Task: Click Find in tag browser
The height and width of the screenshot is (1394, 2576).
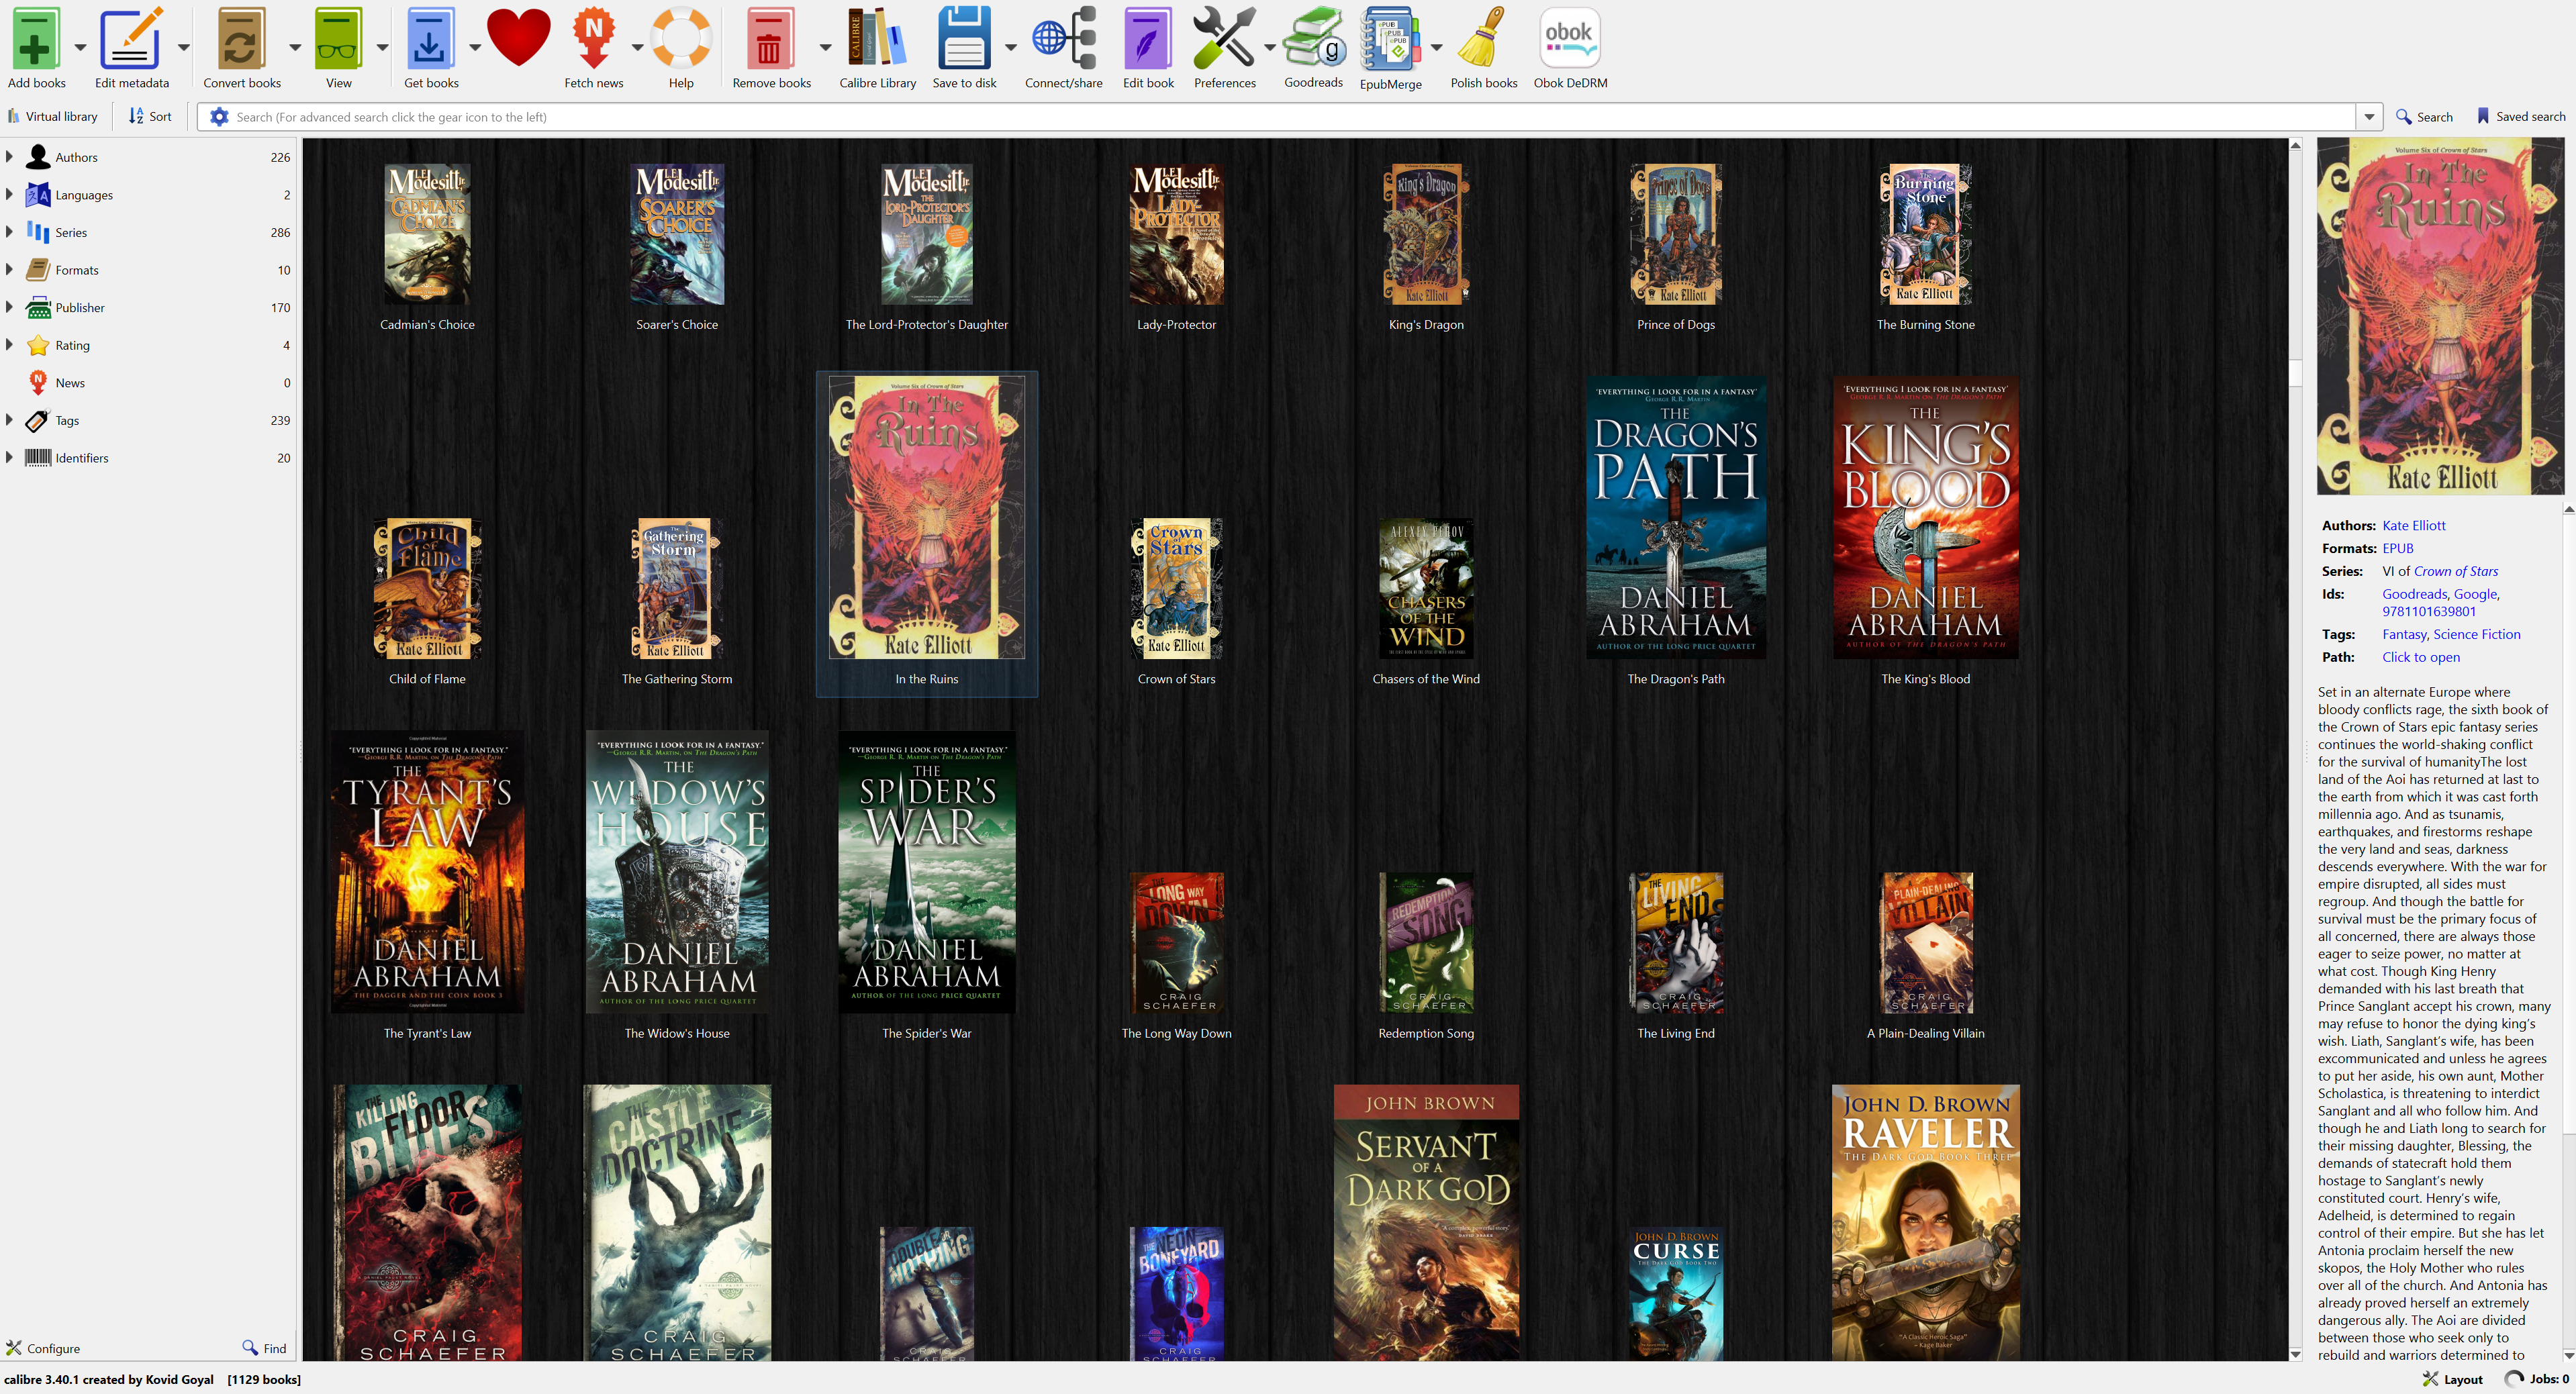Action: click(x=265, y=1348)
